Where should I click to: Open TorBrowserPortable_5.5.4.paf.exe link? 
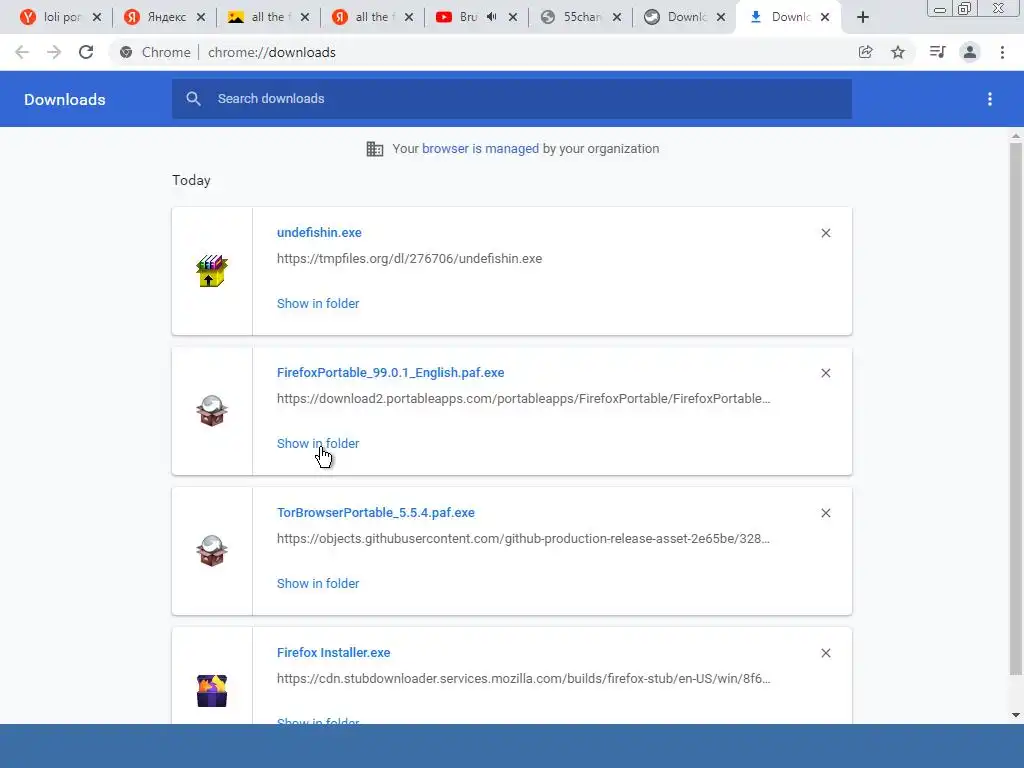point(376,513)
